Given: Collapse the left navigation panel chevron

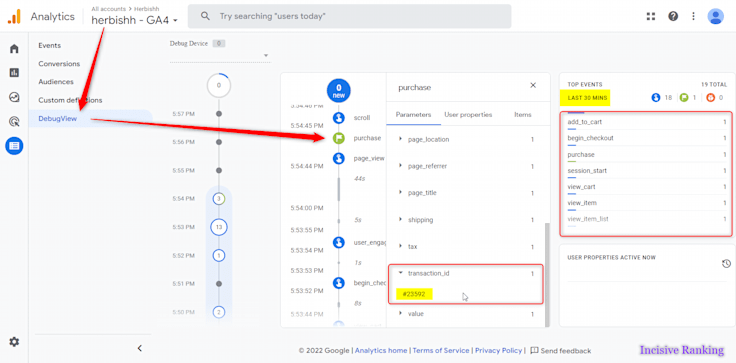Looking at the screenshot, I should click(139, 348).
